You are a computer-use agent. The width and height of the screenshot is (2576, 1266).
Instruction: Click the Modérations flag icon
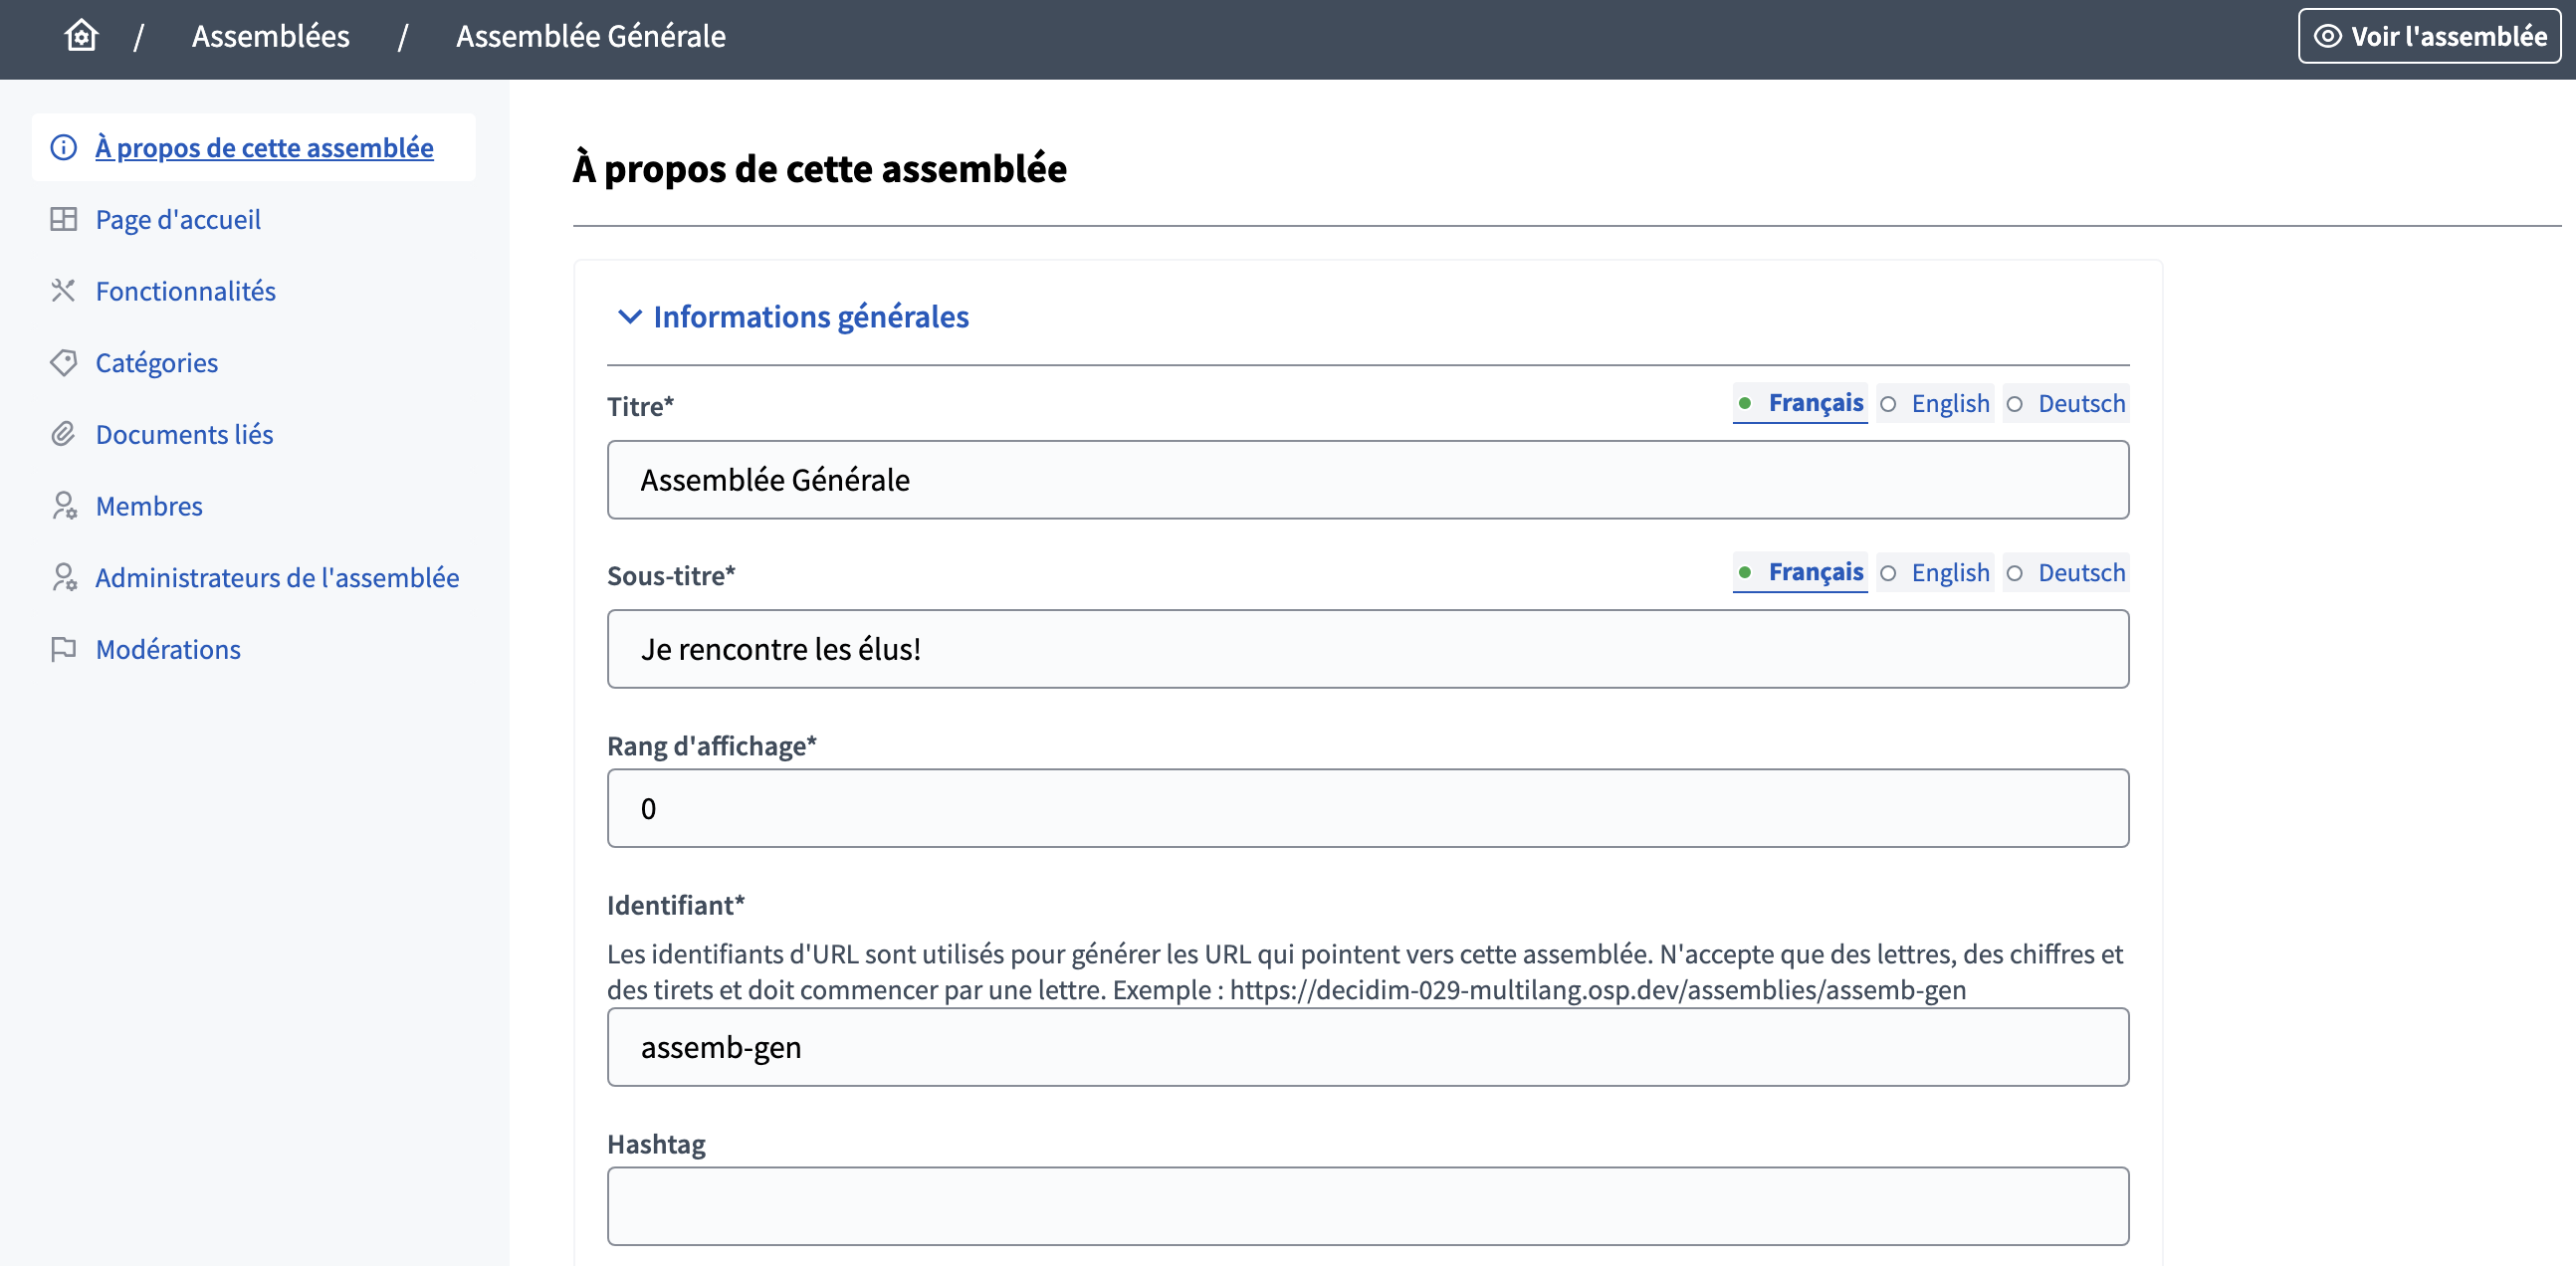click(x=63, y=649)
